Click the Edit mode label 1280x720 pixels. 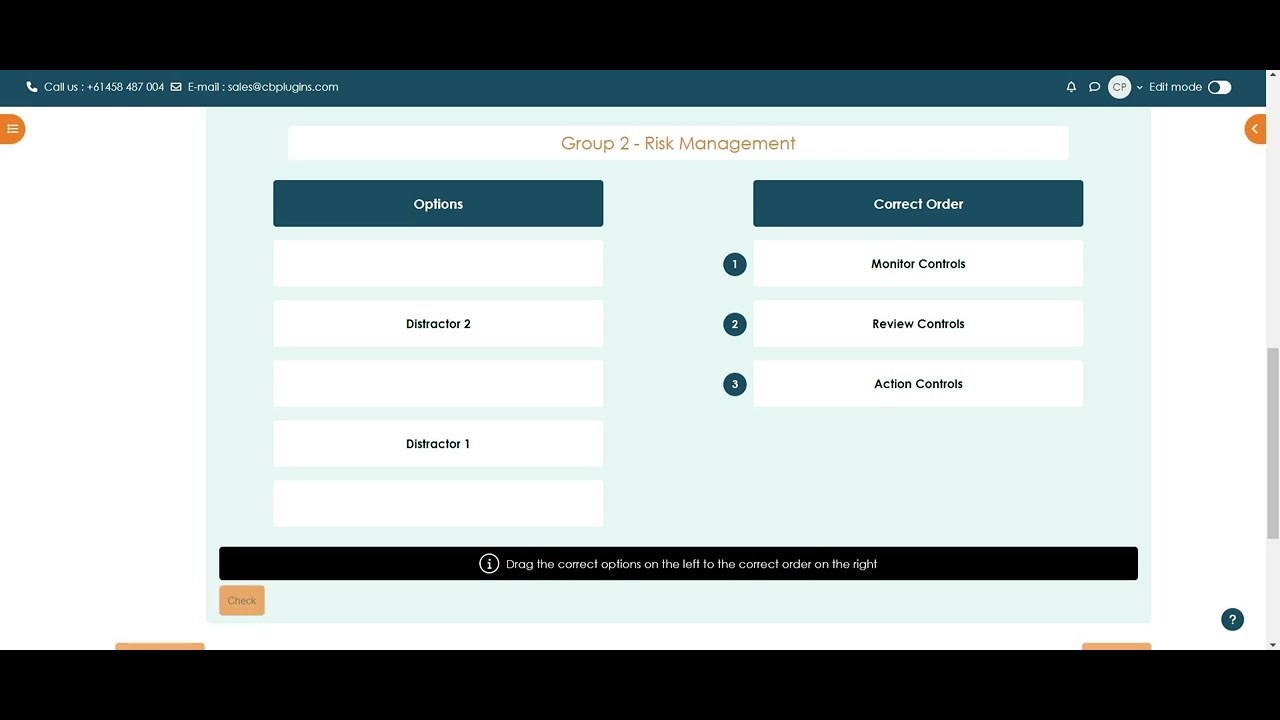(x=1175, y=87)
